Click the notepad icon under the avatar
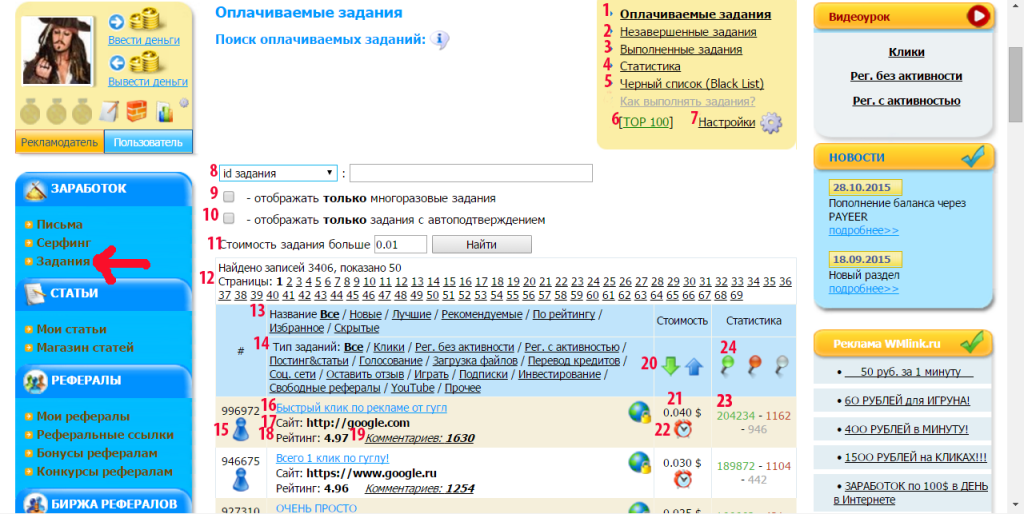 click(x=109, y=112)
